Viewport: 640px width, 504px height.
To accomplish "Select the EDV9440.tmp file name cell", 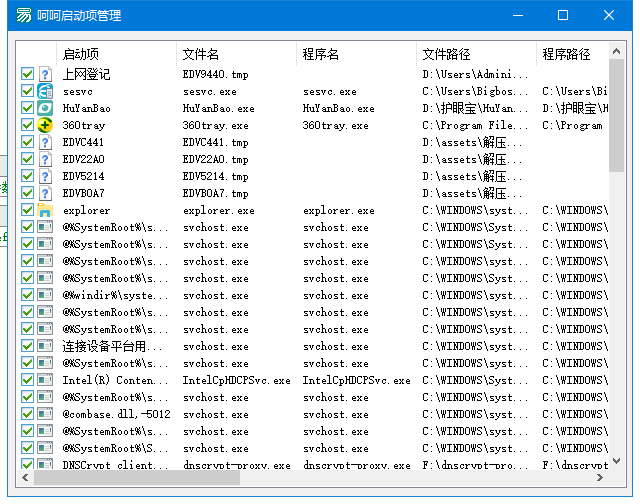I will pyautogui.click(x=215, y=74).
